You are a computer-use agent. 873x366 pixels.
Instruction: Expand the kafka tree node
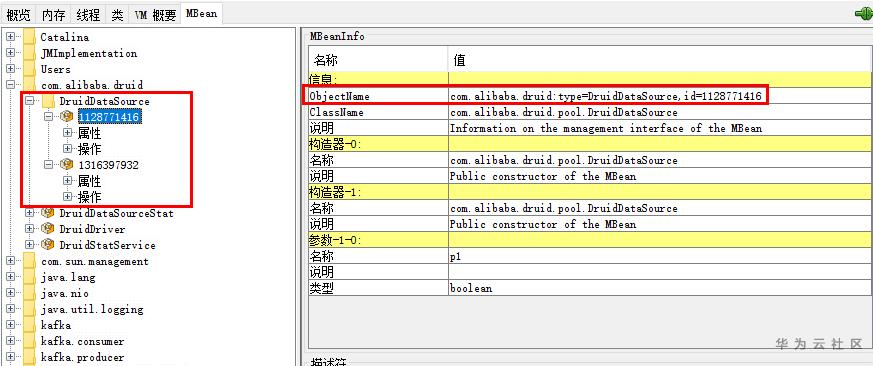[11, 325]
